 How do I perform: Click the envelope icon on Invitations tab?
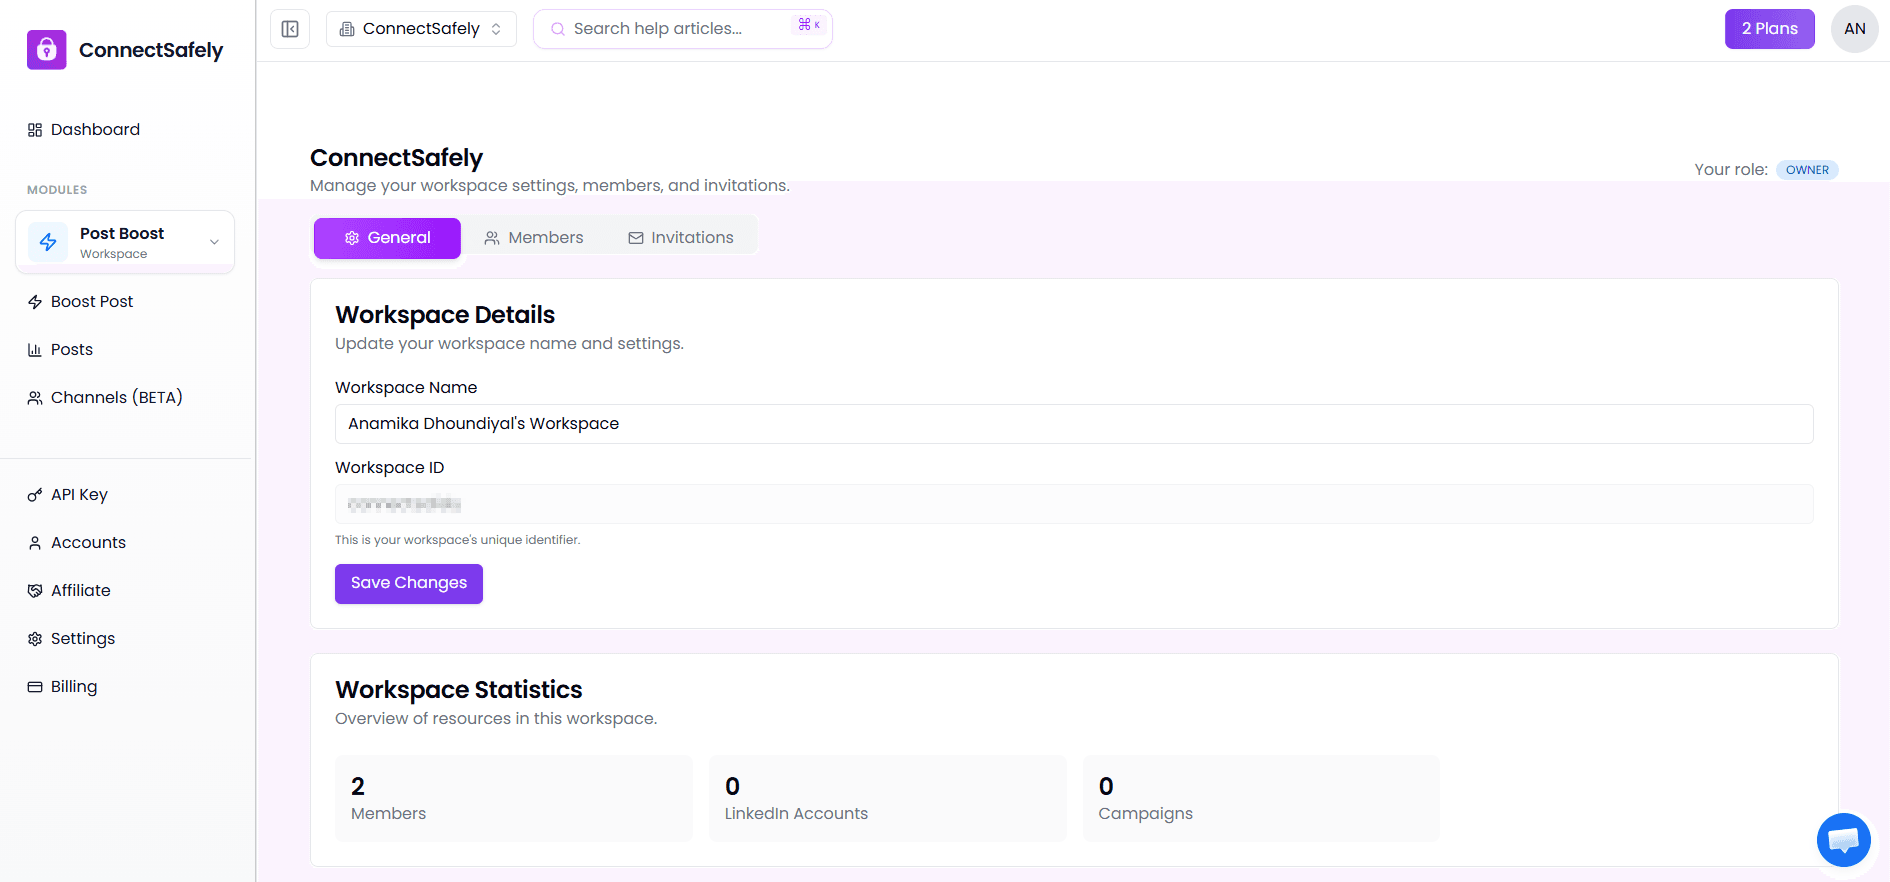[636, 238]
